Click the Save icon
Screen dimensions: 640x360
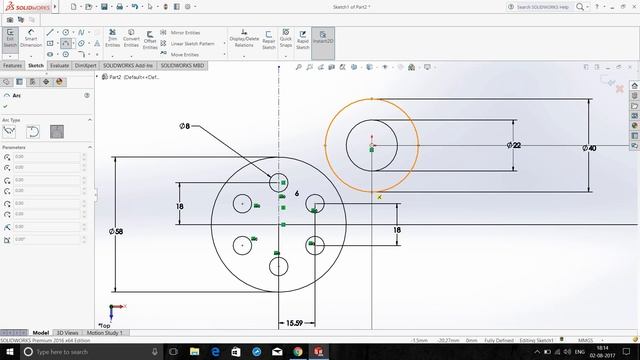coord(104,7)
